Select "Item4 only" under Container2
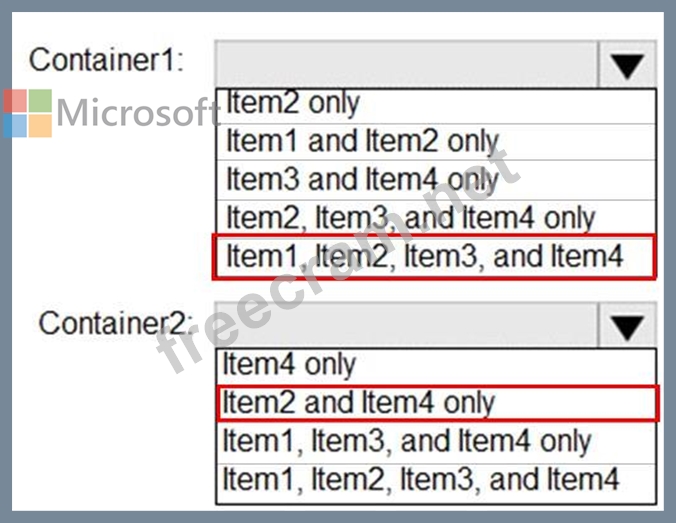676x523 pixels. pyautogui.click(x=436, y=366)
